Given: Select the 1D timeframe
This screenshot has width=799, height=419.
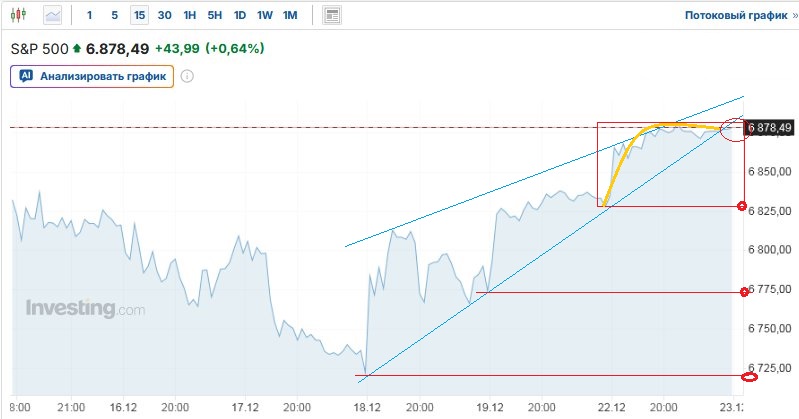Looking at the screenshot, I should pyautogui.click(x=240, y=15).
